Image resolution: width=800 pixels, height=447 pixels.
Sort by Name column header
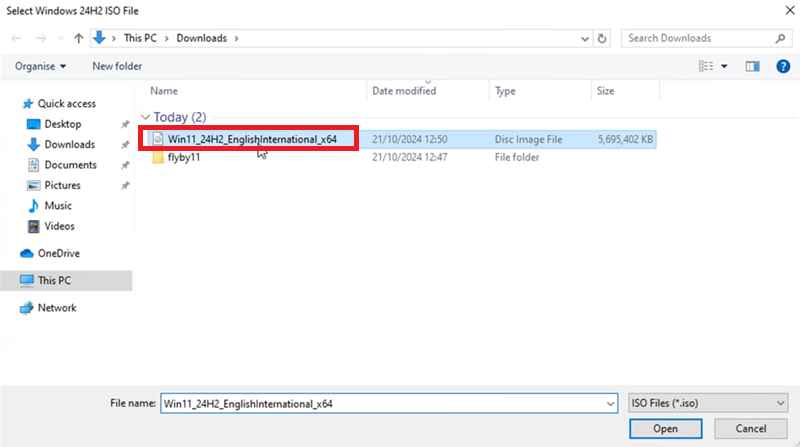164,91
